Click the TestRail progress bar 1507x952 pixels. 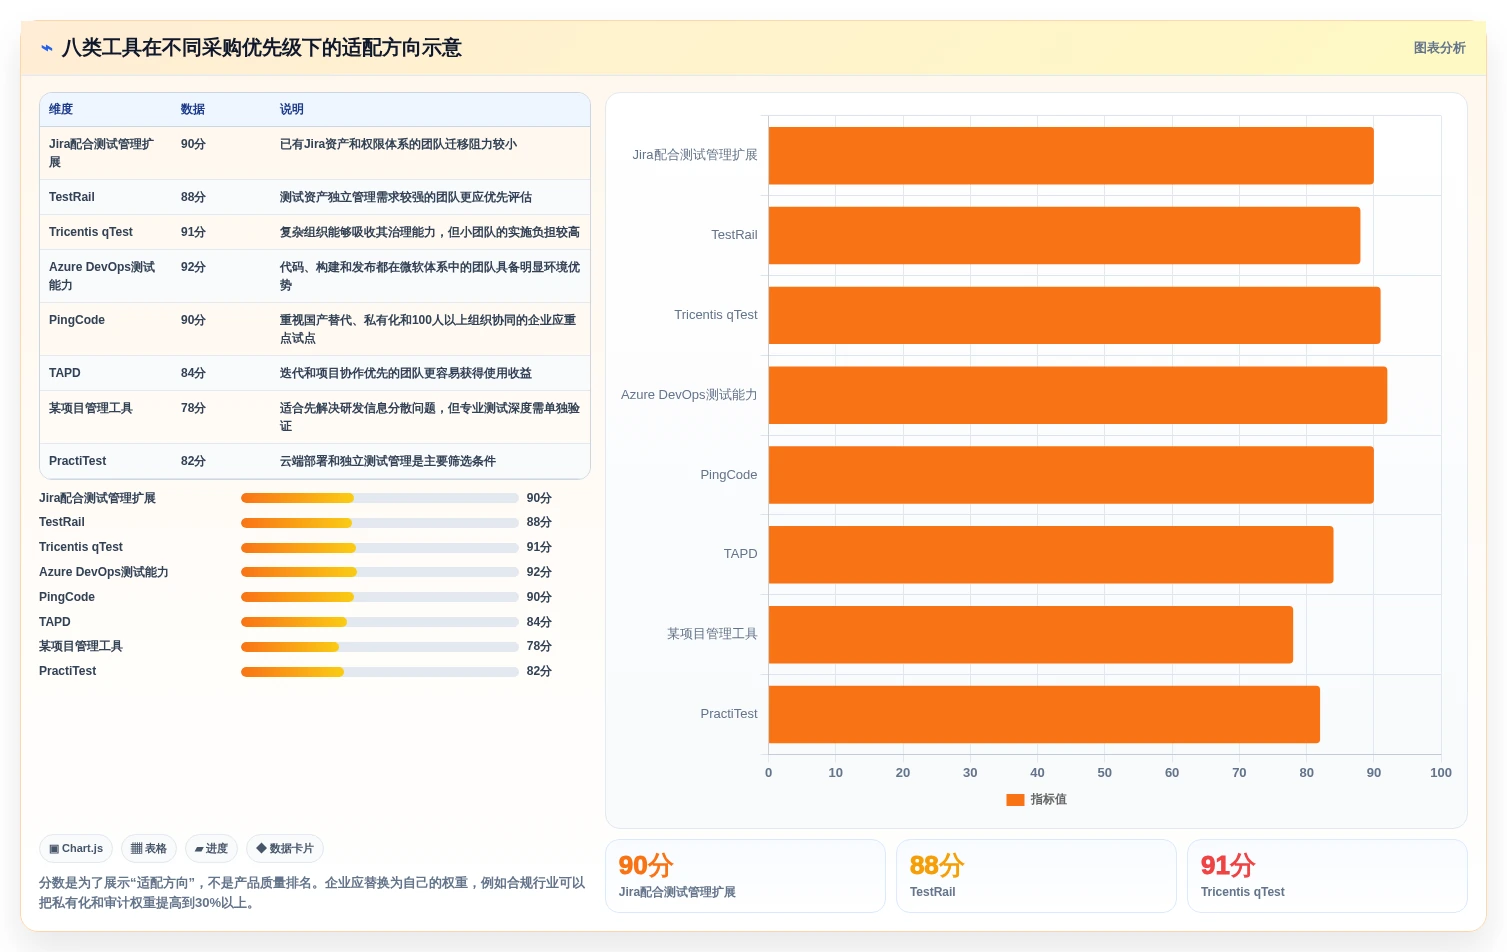380,523
